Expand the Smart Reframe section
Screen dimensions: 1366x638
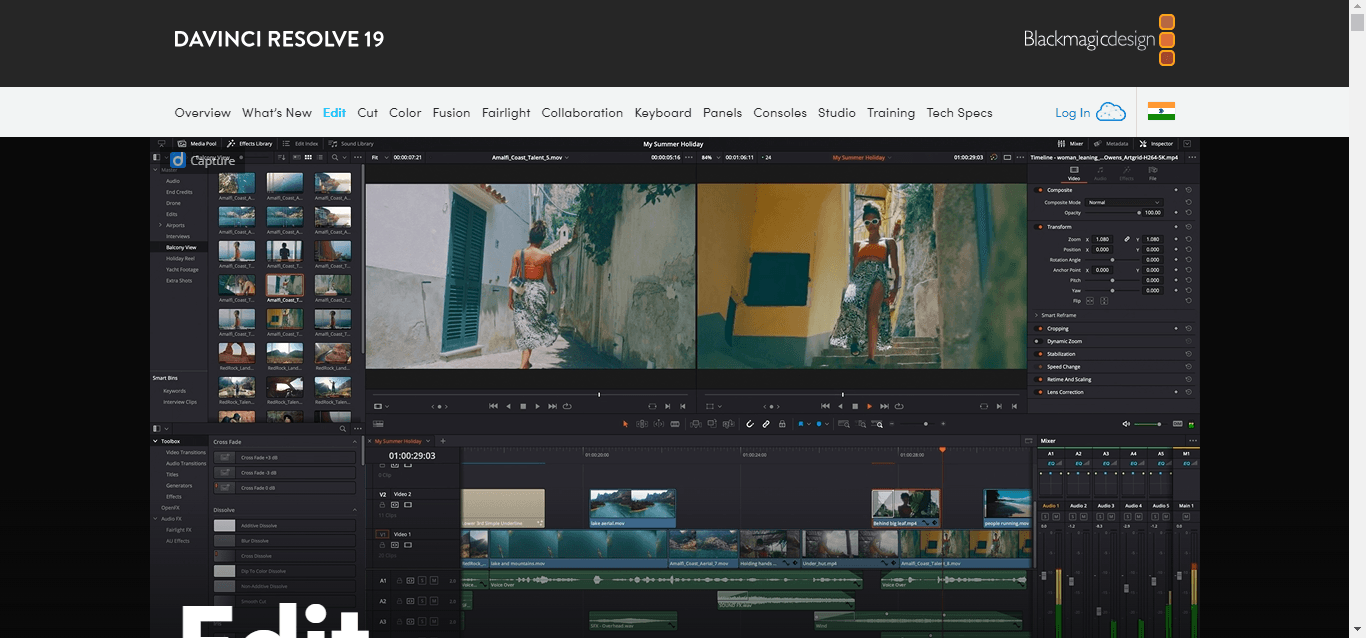[x=1037, y=315]
